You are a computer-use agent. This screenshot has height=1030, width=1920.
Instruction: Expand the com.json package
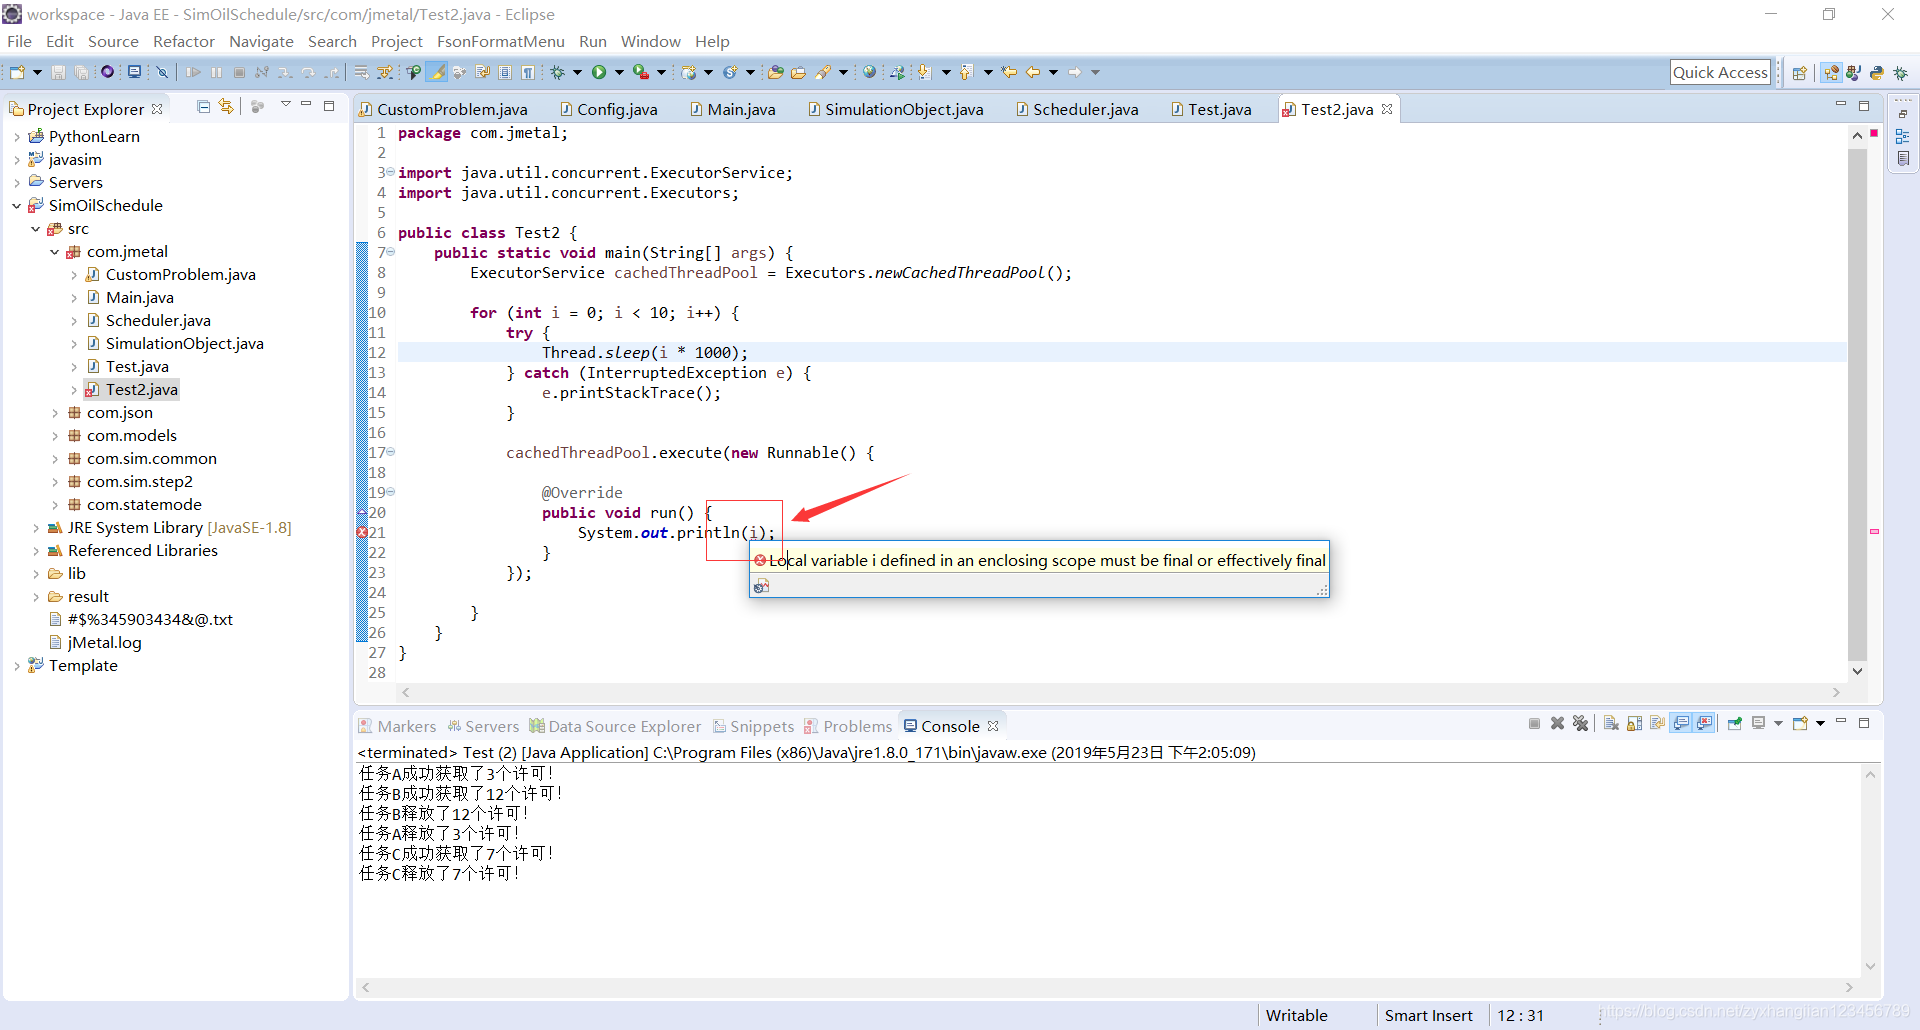tap(56, 412)
